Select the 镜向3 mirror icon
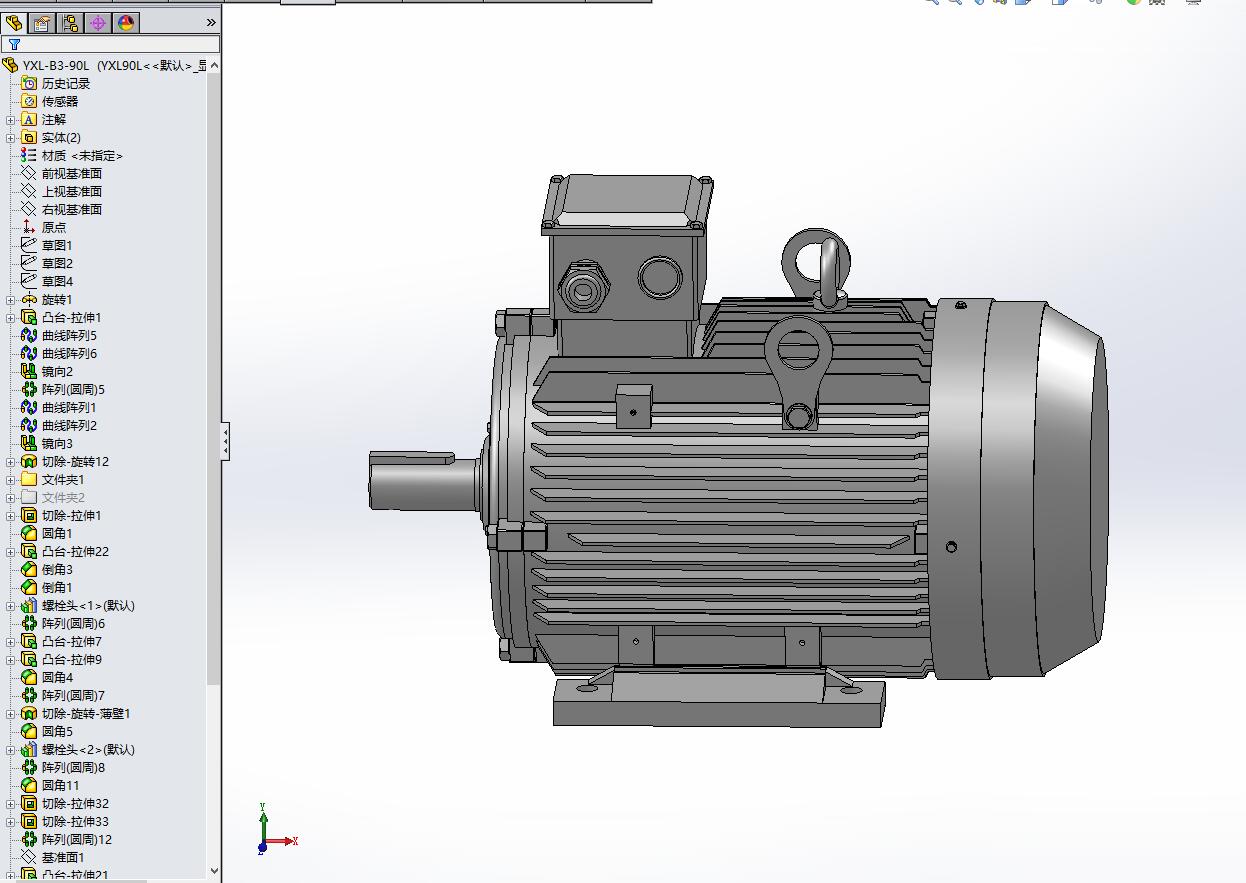The width and height of the screenshot is (1246, 883). point(29,443)
